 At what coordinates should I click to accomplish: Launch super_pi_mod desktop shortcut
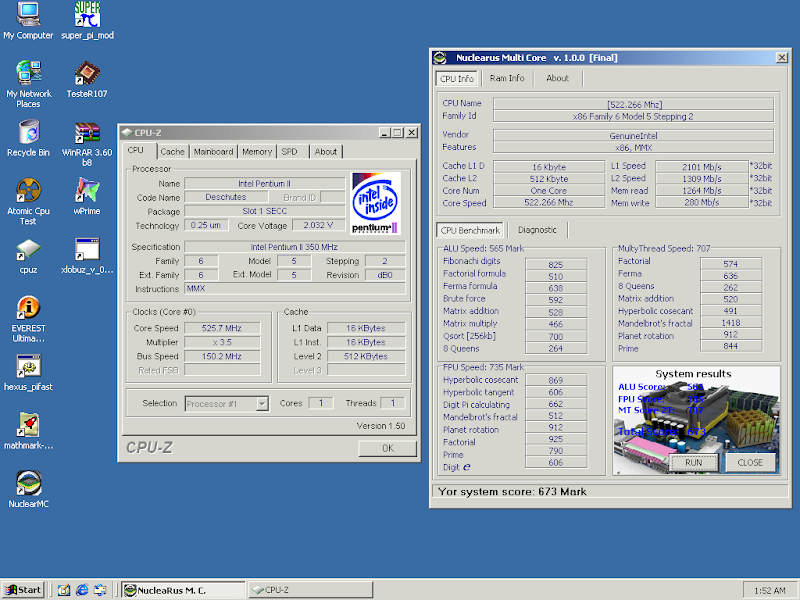click(x=87, y=20)
